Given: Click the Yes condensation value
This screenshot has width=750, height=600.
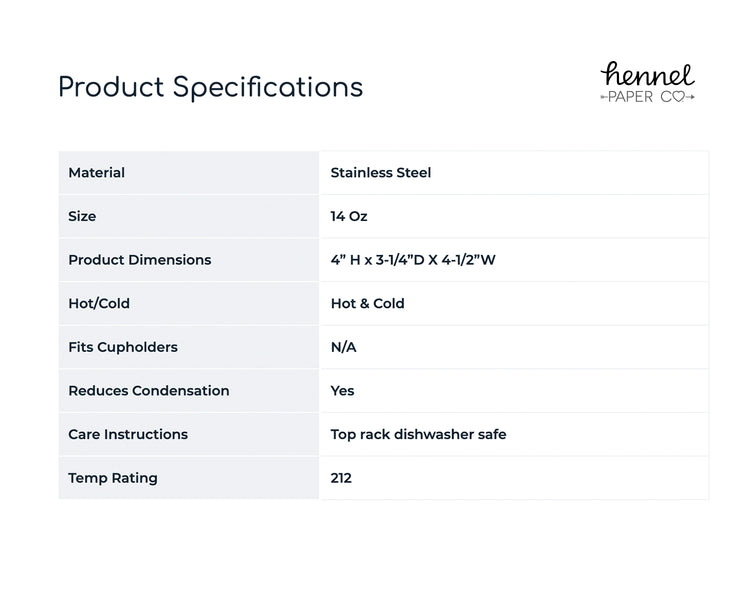Looking at the screenshot, I should tap(342, 390).
